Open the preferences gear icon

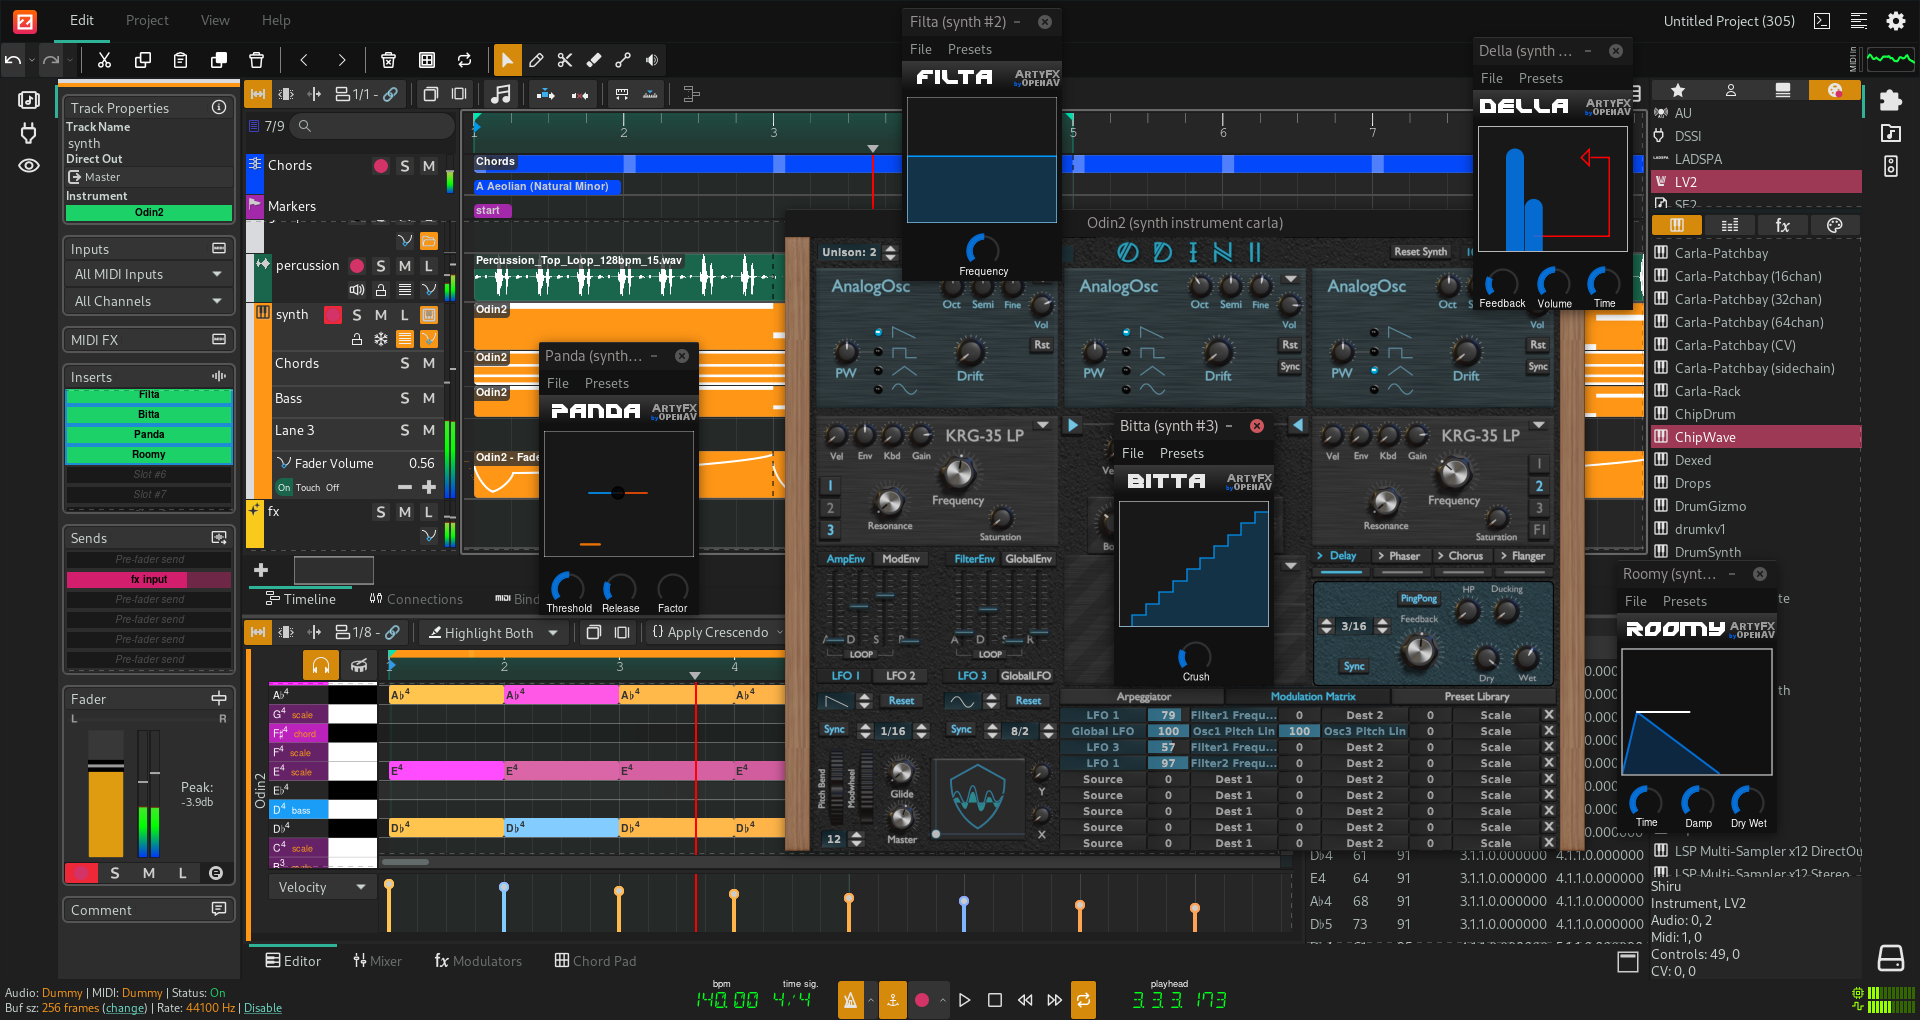tap(1895, 21)
